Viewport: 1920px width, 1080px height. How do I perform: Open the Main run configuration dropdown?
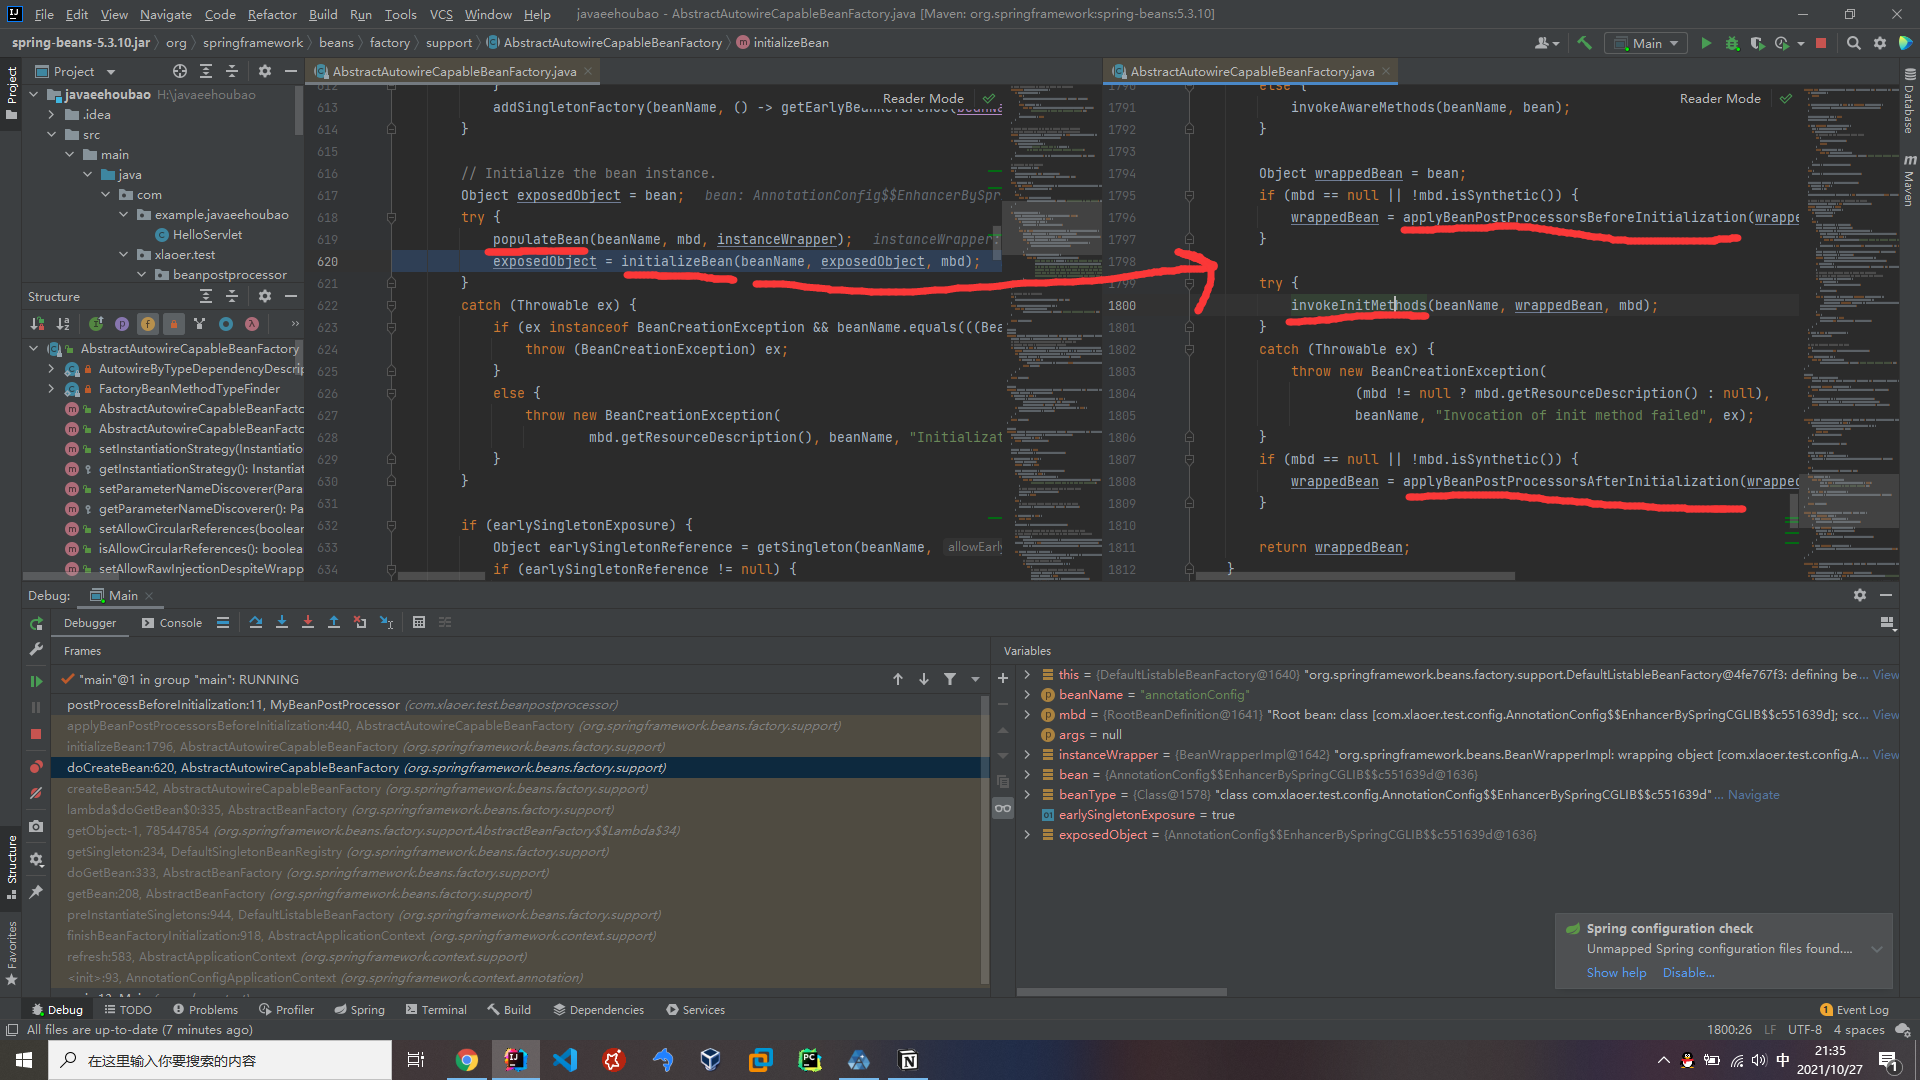coord(1647,43)
